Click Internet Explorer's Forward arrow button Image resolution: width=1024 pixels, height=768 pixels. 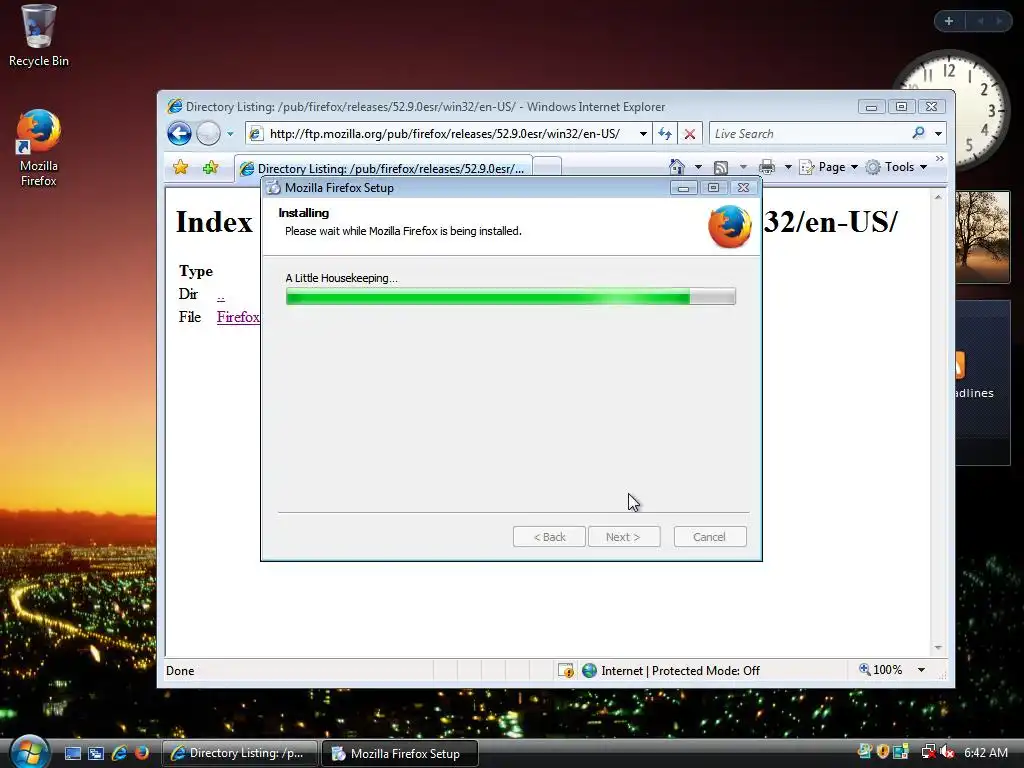point(208,134)
